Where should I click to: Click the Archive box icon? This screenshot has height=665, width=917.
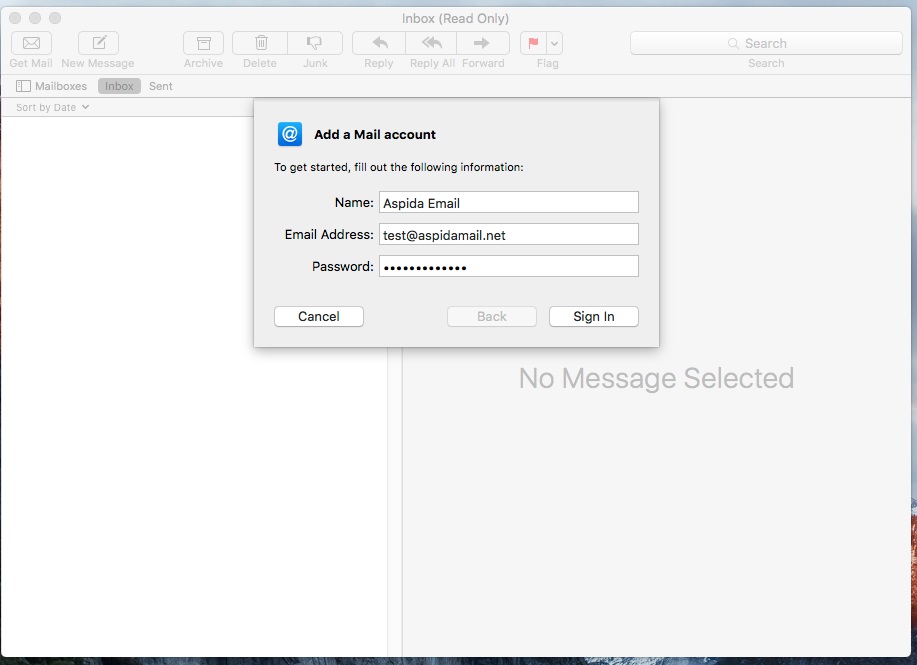click(203, 43)
